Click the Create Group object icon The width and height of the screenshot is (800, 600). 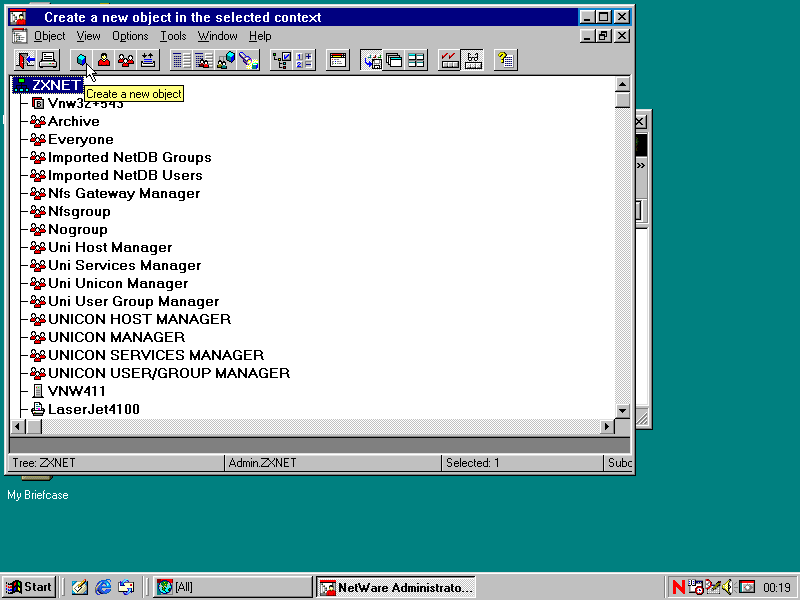click(x=126, y=60)
